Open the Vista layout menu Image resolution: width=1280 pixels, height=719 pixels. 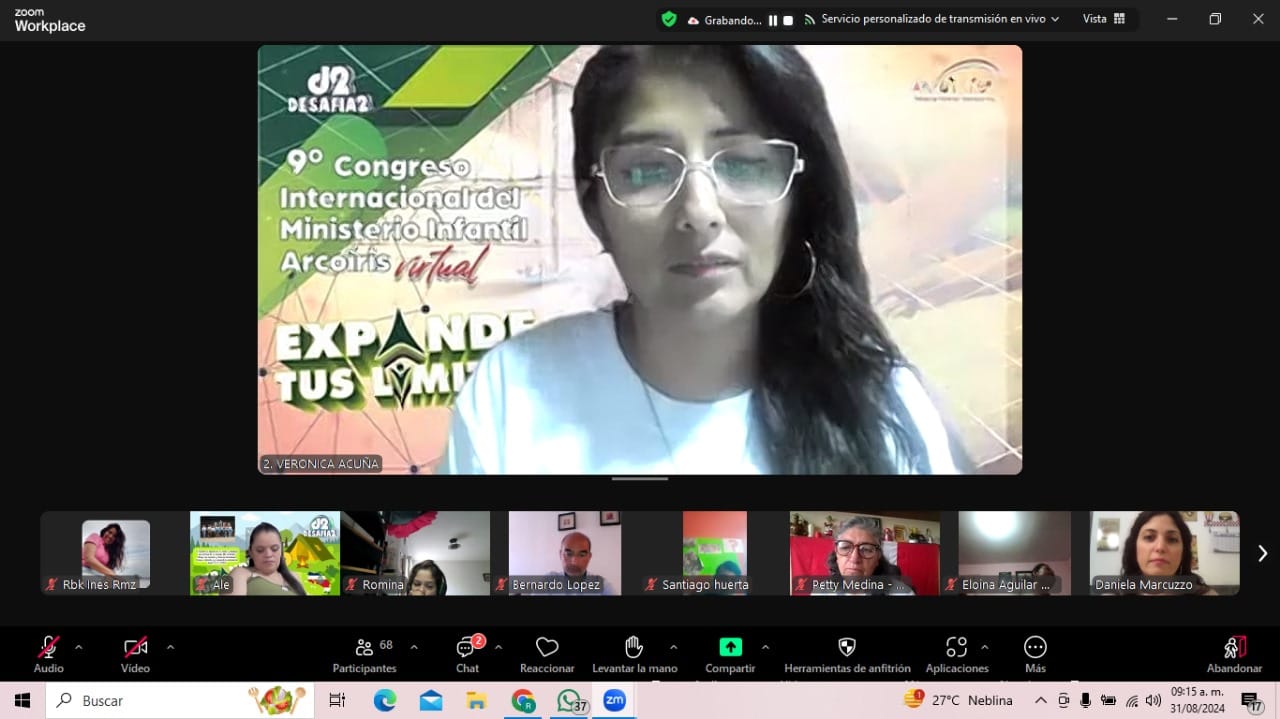(1104, 19)
